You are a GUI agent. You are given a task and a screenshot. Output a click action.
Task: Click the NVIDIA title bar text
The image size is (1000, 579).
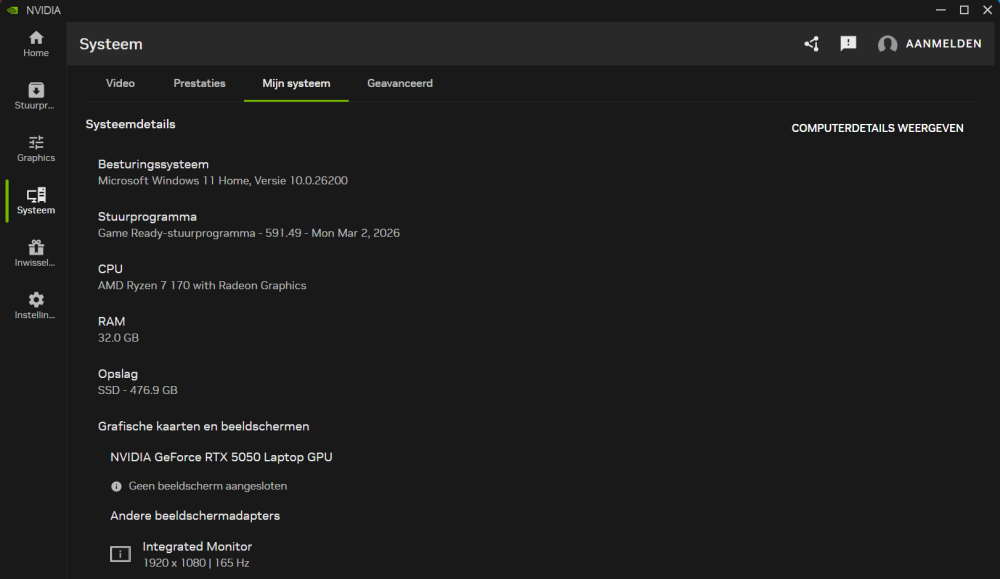click(x=43, y=10)
